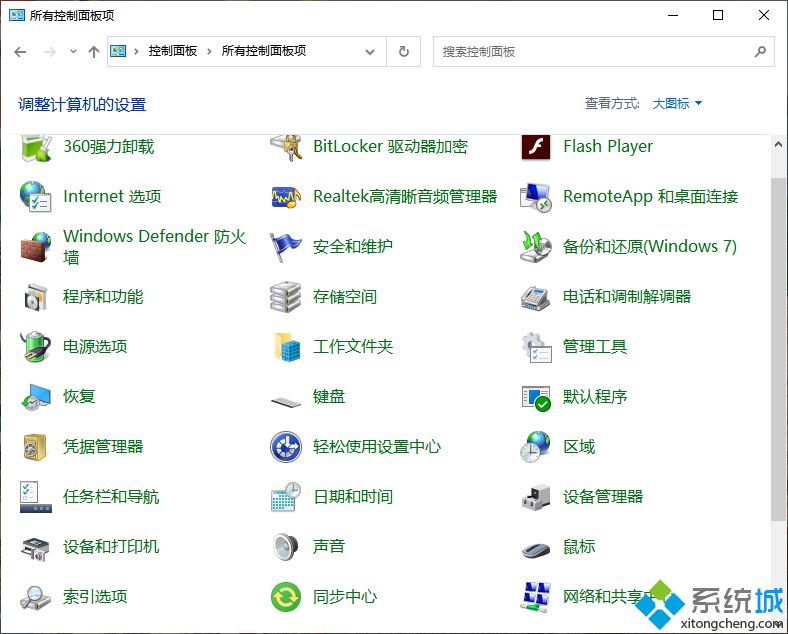Open 备份和还原(Windows 7) icon
The height and width of the screenshot is (634, 788).
click(536, 247)
